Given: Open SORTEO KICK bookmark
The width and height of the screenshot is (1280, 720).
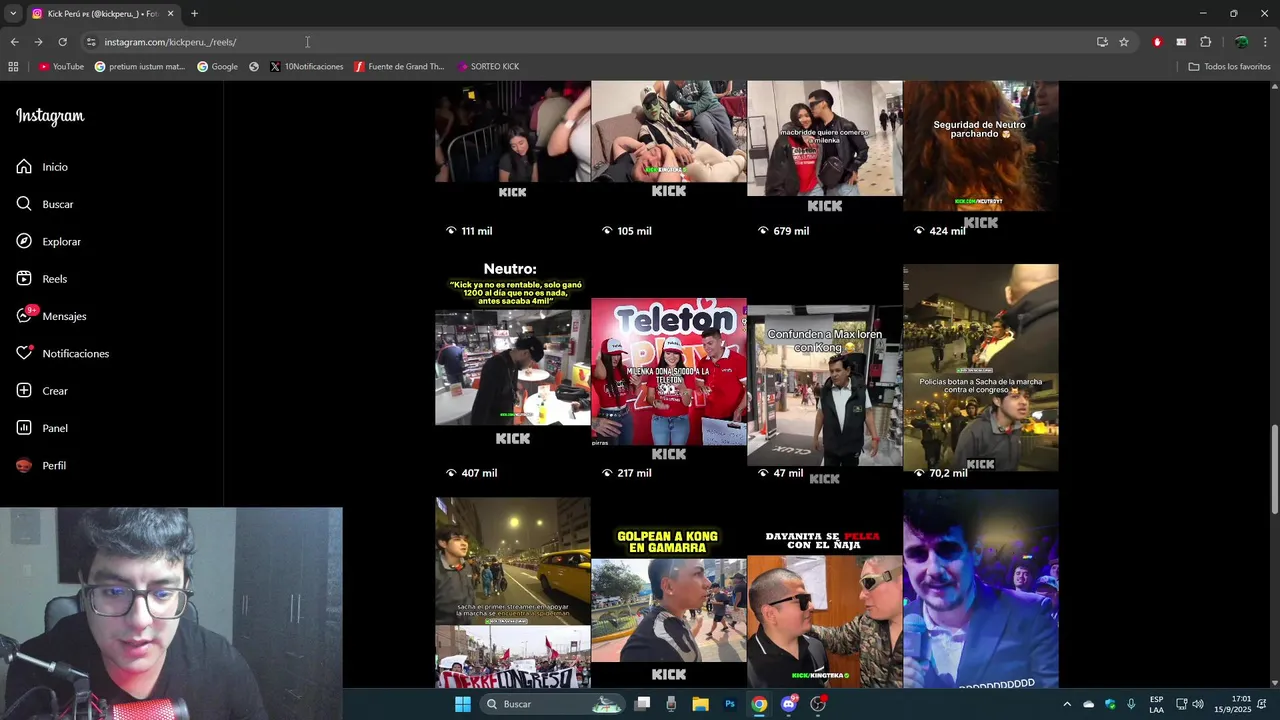Looking at the screenshot, I should [x=488, y=66].
